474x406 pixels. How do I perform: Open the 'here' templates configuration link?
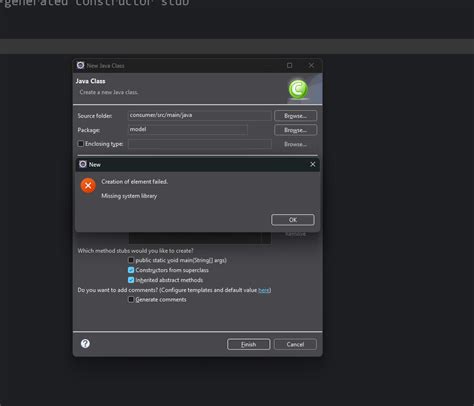pyautogui.click(x=264, y=290)
